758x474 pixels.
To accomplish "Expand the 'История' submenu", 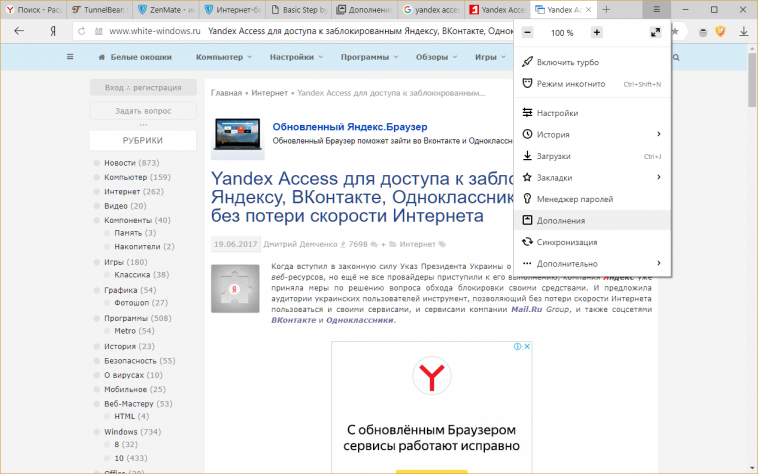I will coord(592,134).
